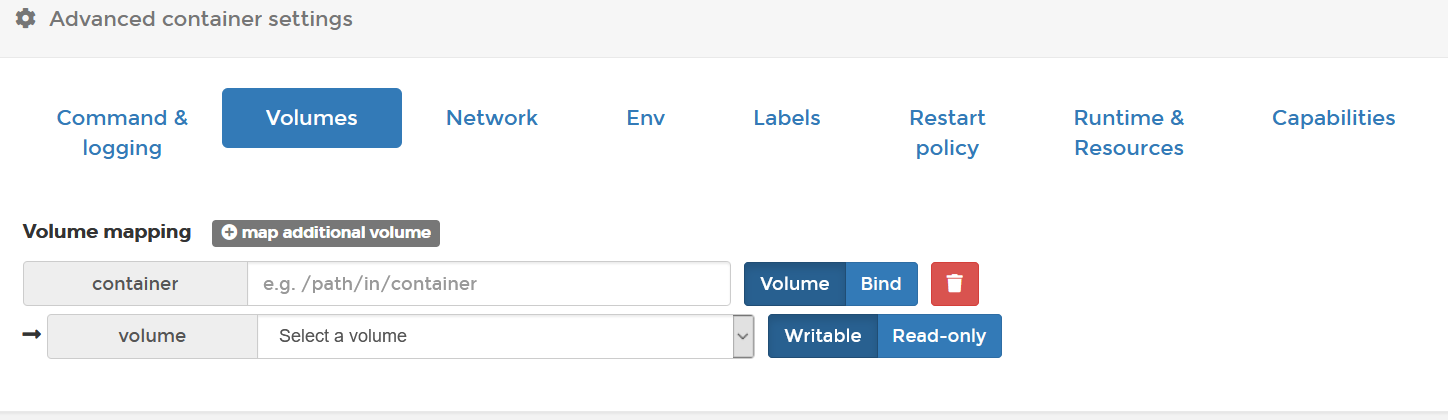Click the plus icon to map additional volume
This screenshot has width=1448, height=420.
point(229,233)
